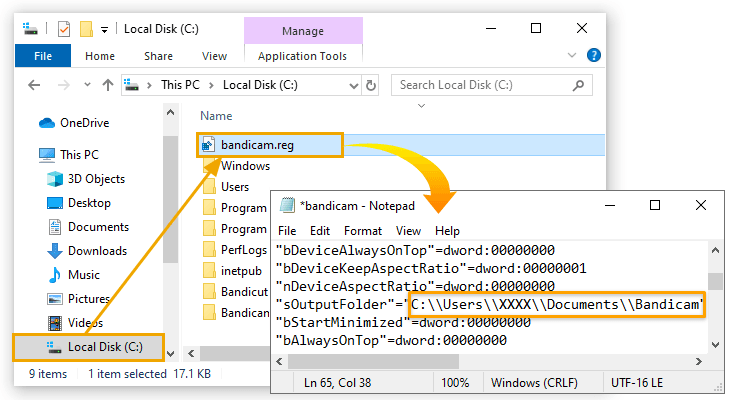This screenshot has height=400, width=730.
Task: Click the magnifier search icon
Action: click(578, 85)
